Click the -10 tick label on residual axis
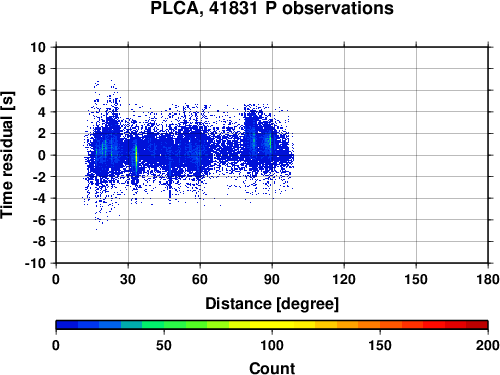 [x=35, y=263]
